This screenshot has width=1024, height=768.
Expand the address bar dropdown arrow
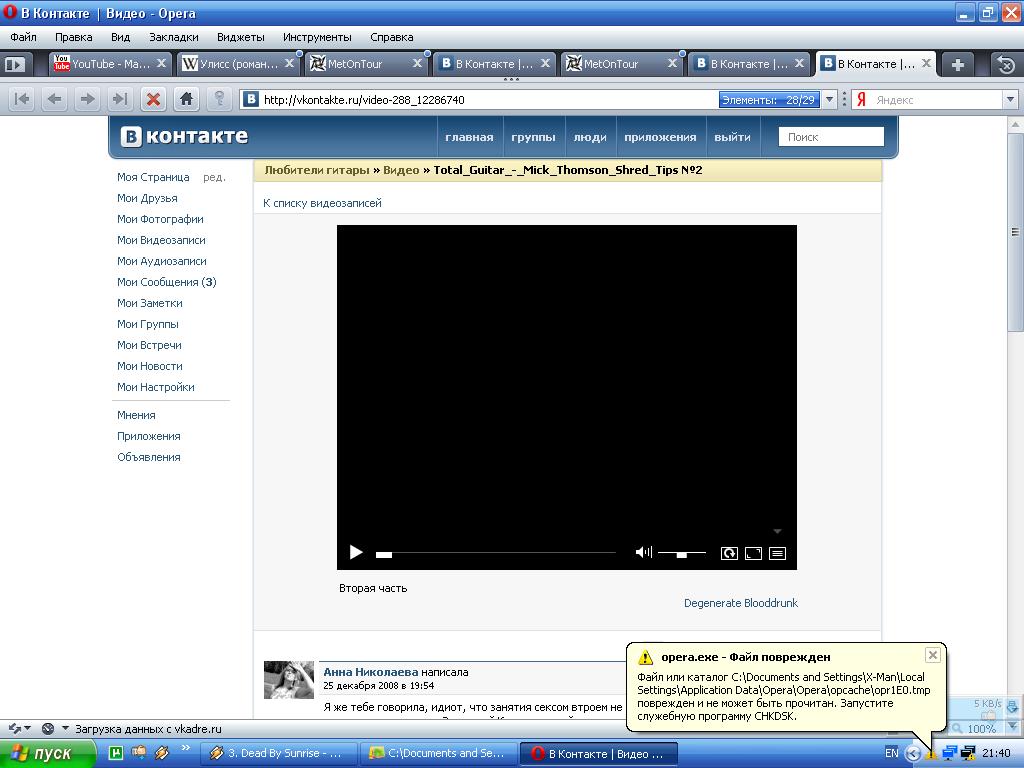[829, 100]
